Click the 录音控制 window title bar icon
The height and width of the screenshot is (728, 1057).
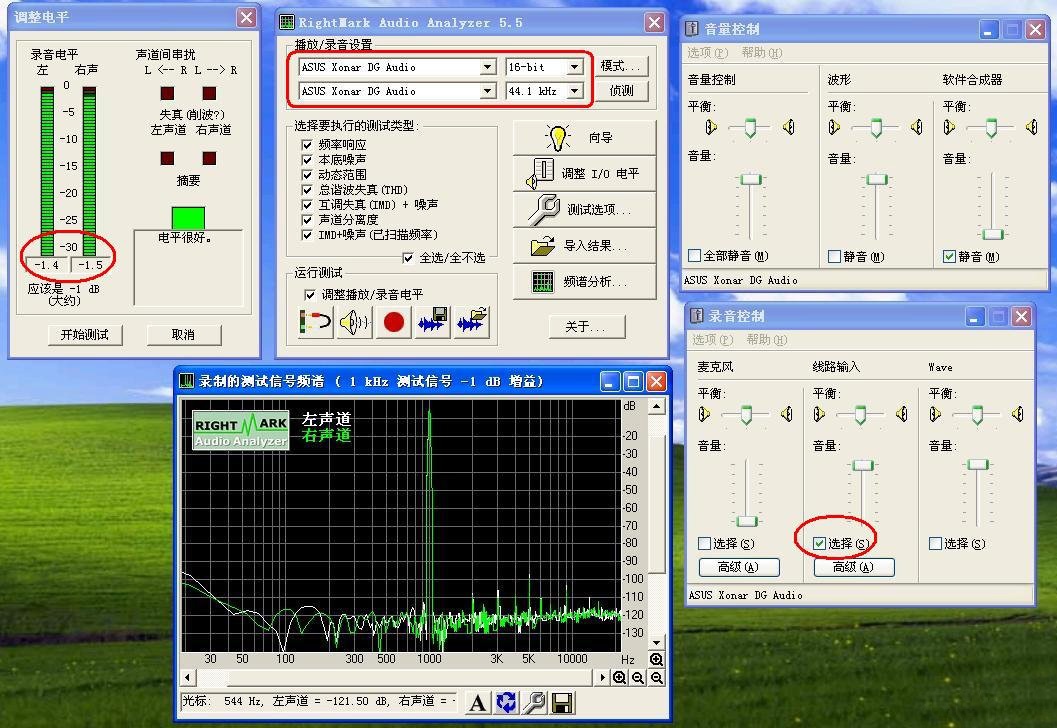pos(696,315)
